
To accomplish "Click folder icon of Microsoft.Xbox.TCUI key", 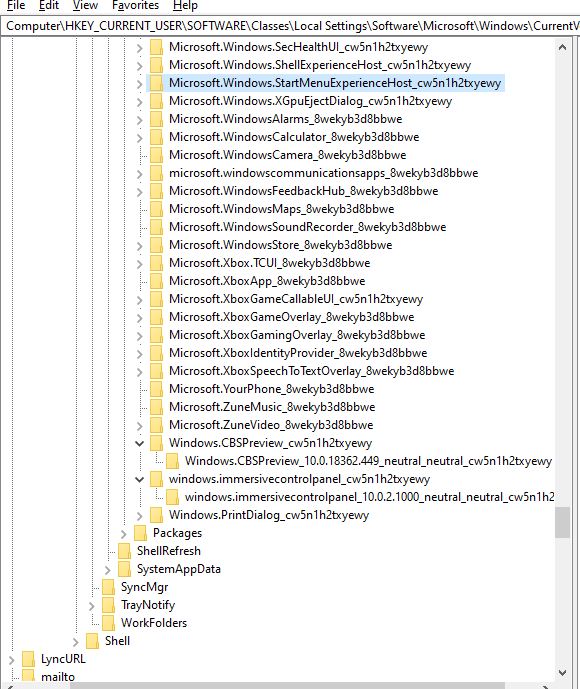I will coord(156,263).
